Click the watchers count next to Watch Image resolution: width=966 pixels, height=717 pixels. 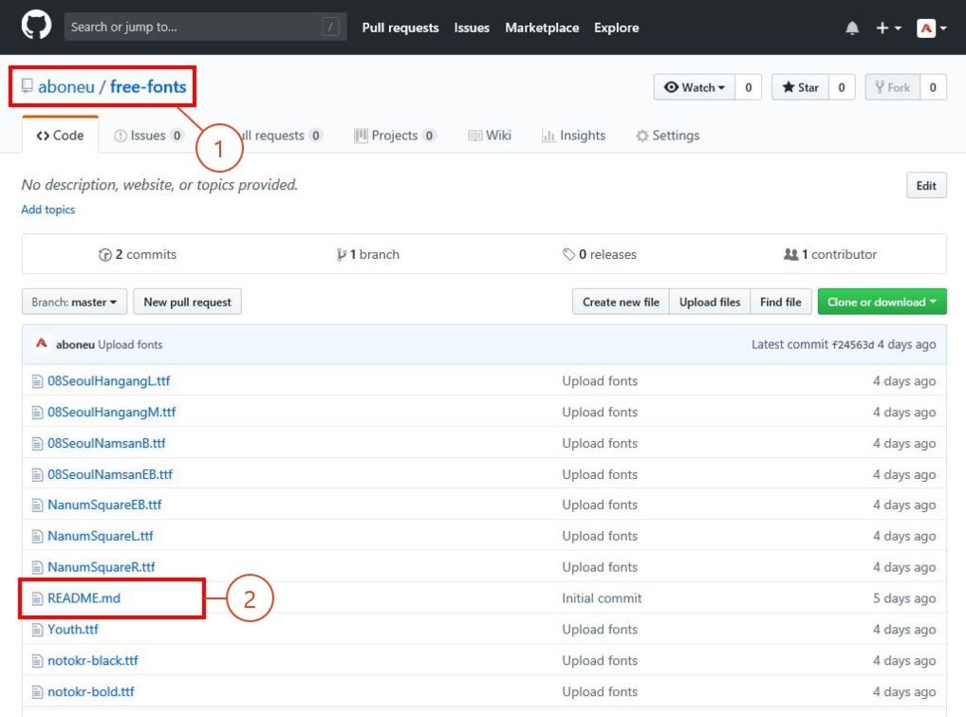click(749, 87)
